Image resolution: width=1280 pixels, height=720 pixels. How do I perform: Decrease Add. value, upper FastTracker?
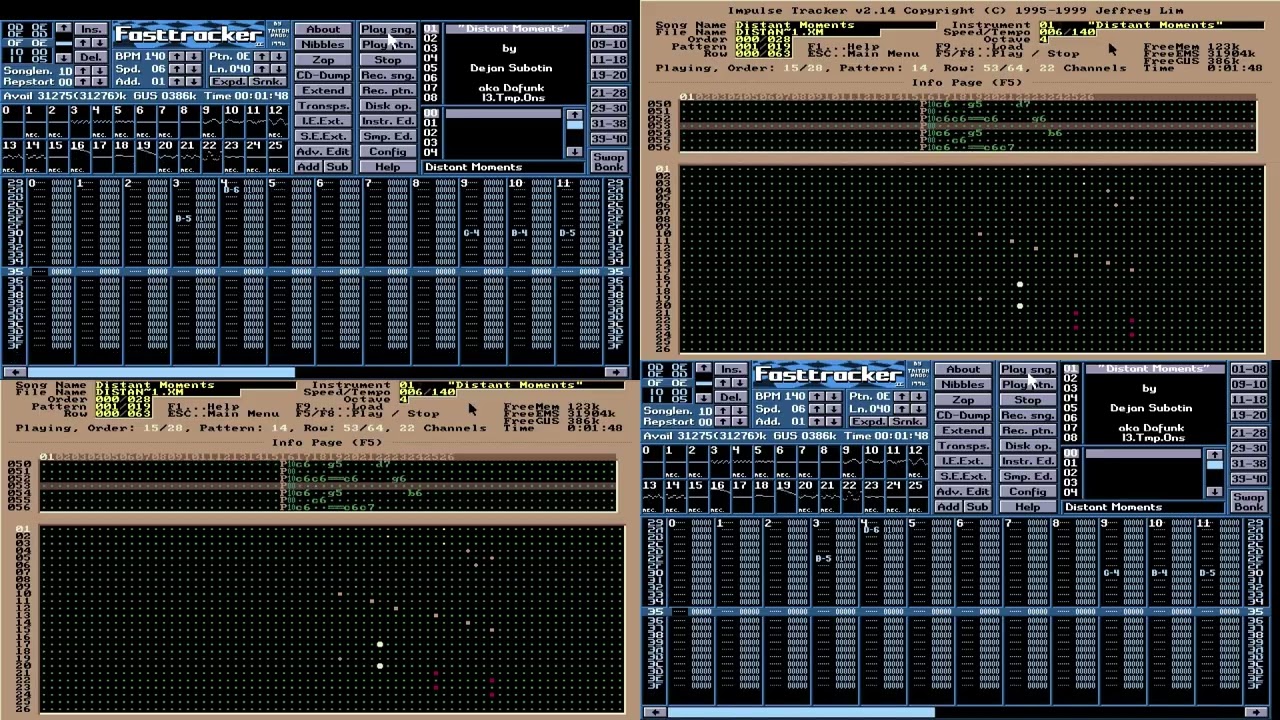(x=194, y=81)
